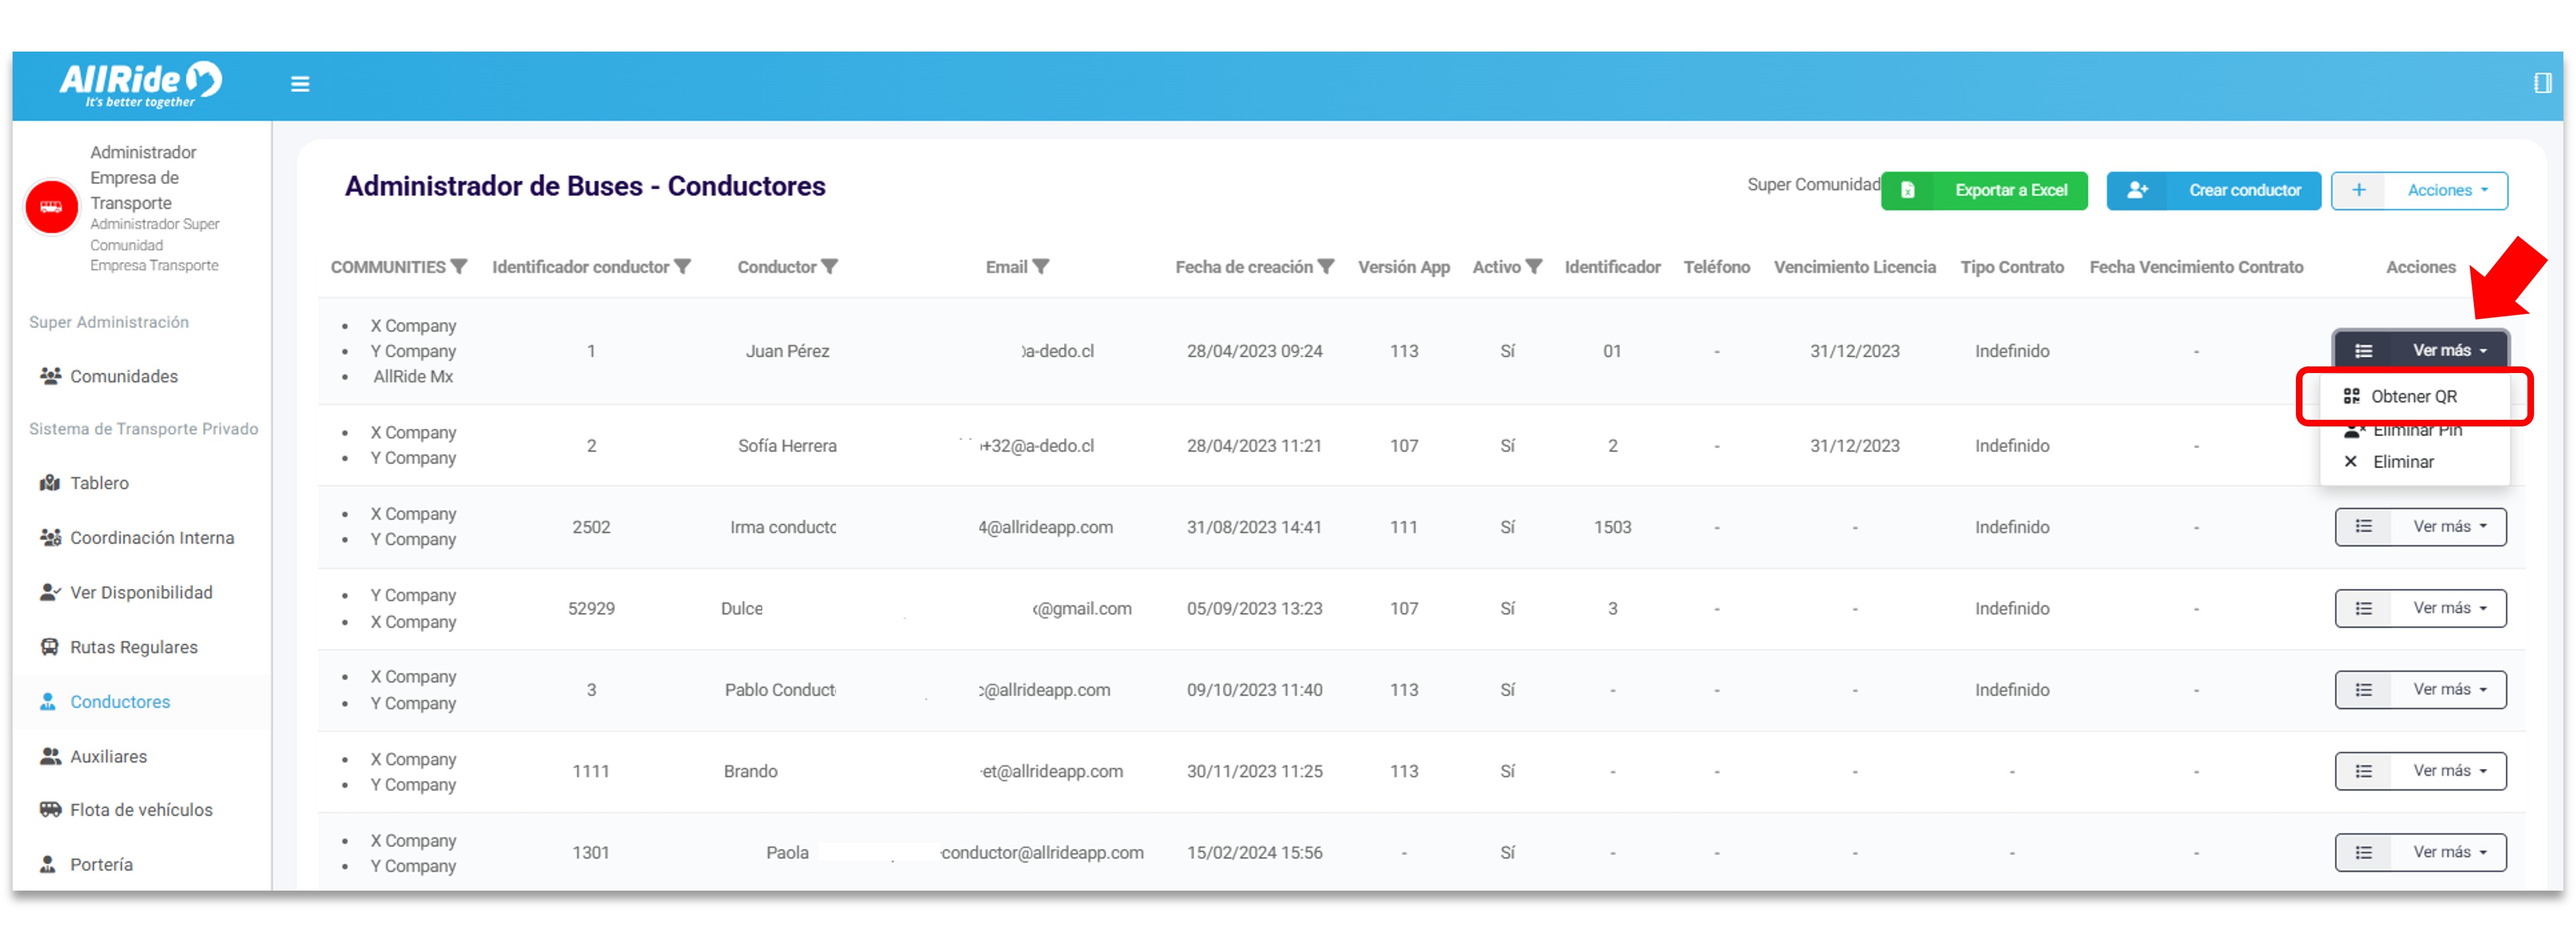Viewport: 2576px width, 947px height.
Task: Filter the Activo column
Action: click(x=1533, y=267)
